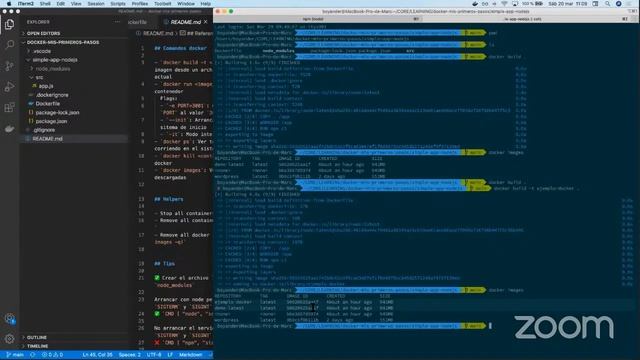
Task: Click the date and time in menu bar
Action: (x=568, y=4)
